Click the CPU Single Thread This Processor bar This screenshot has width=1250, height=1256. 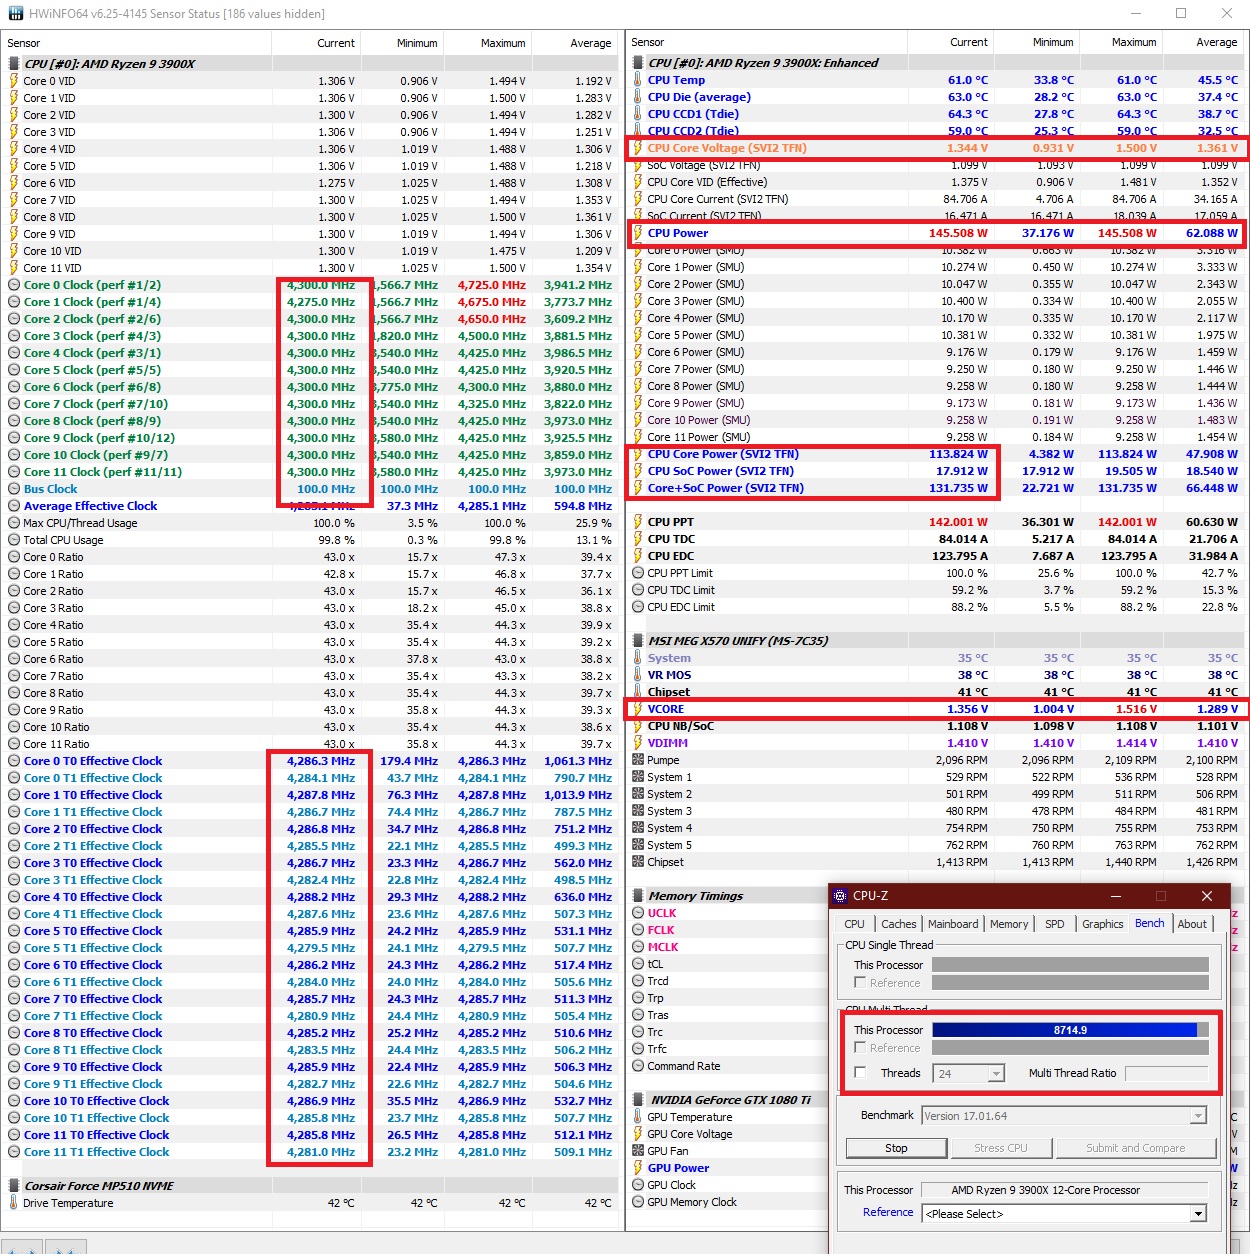(1070, 965)
